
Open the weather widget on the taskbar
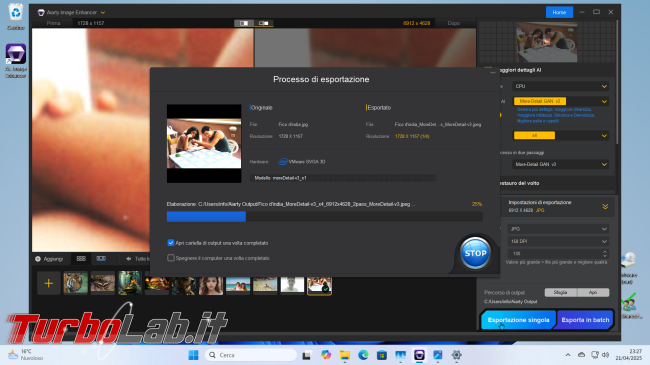[26, 355]
